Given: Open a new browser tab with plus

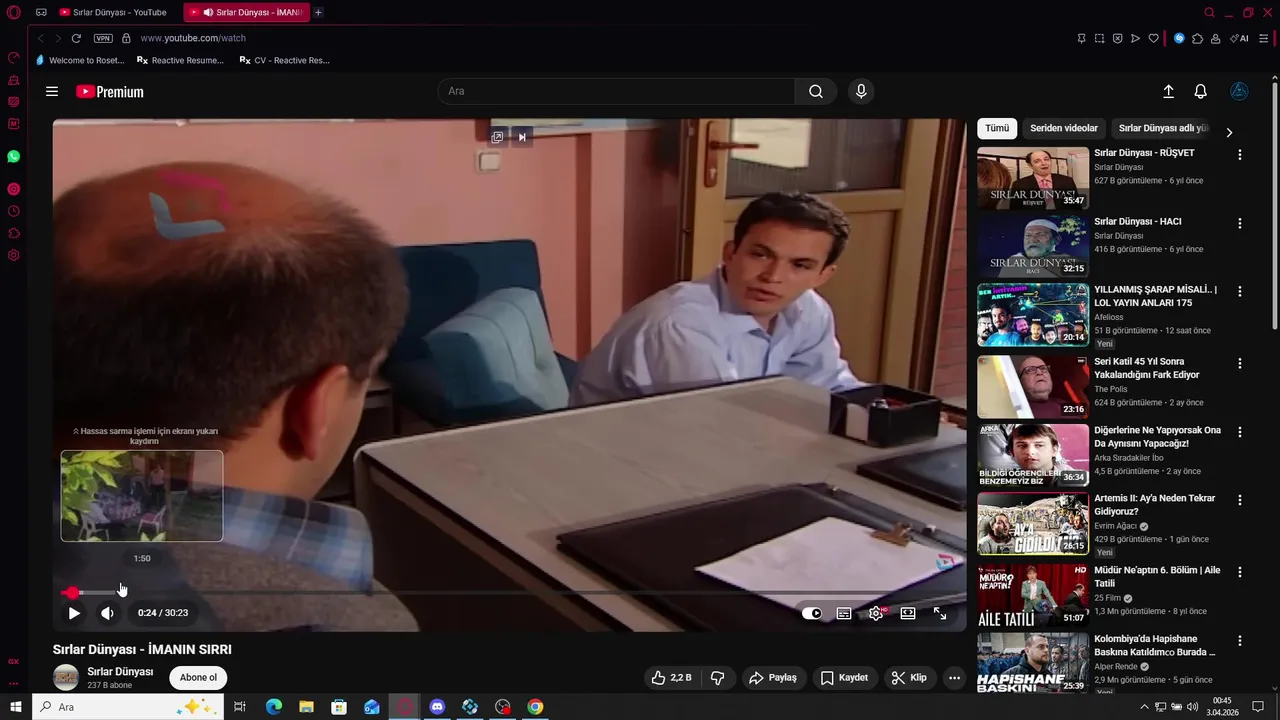Looking at the screenshot, I should point(318,12).
